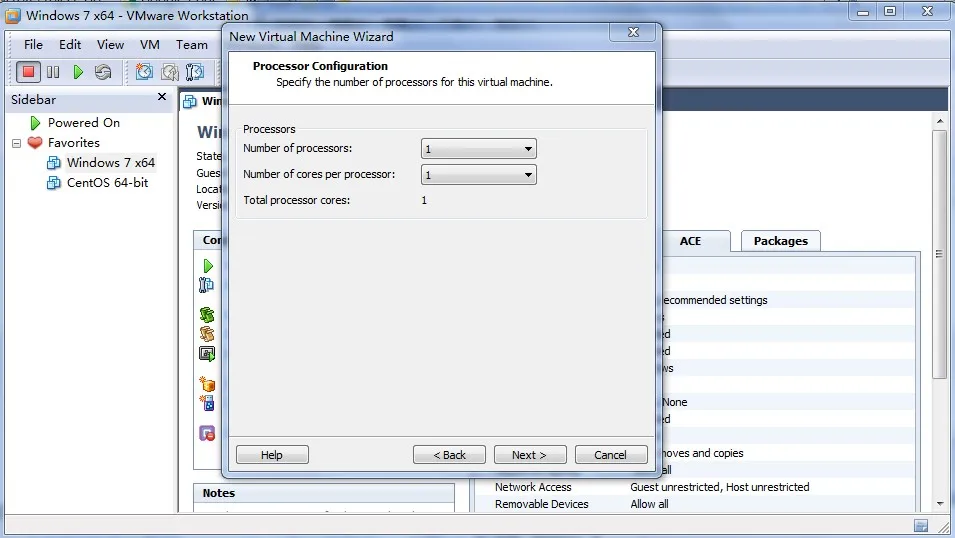Click the scrollbar down arrow in the main window

tap(939, 503)
